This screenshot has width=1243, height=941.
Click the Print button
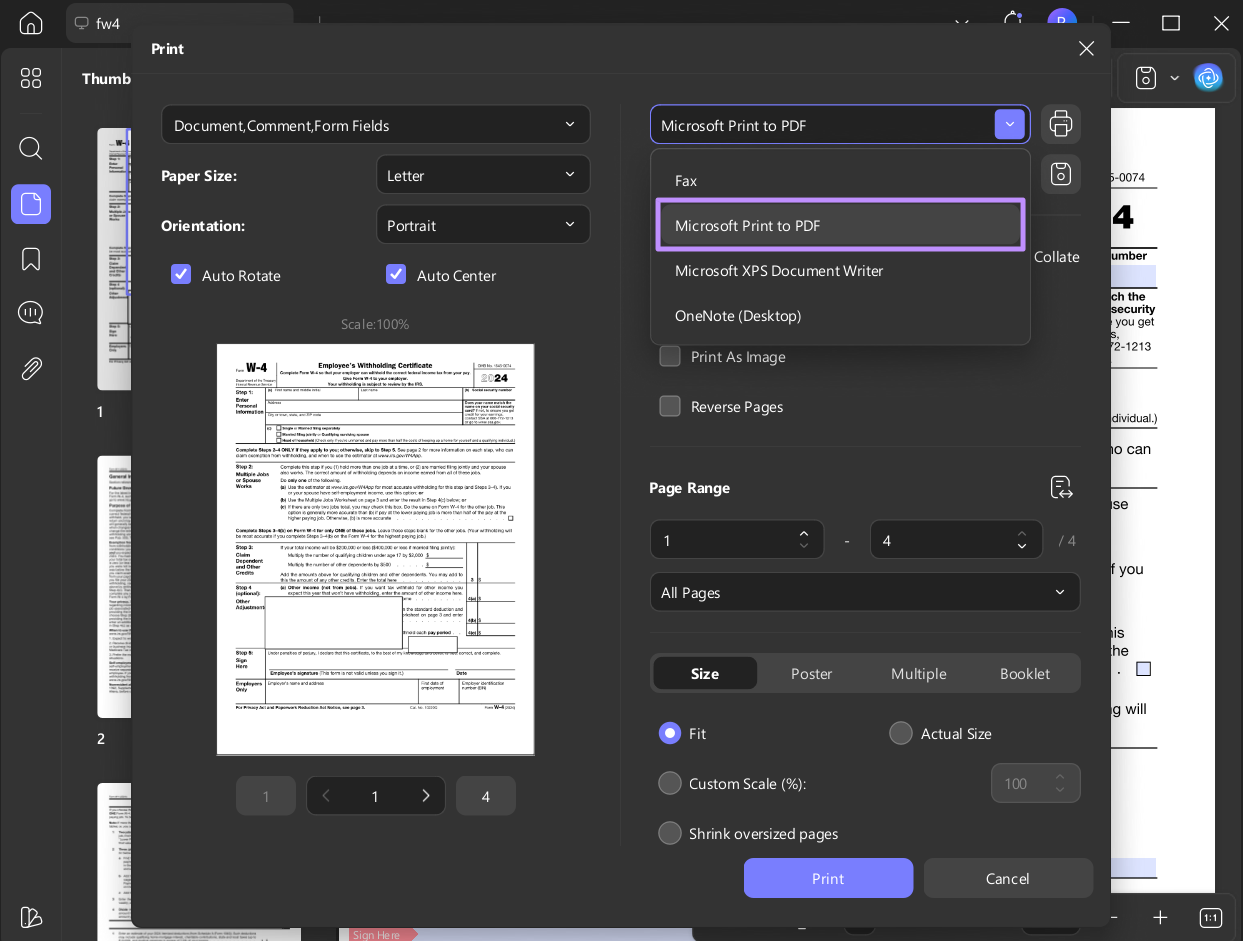[x=828, y=878]
